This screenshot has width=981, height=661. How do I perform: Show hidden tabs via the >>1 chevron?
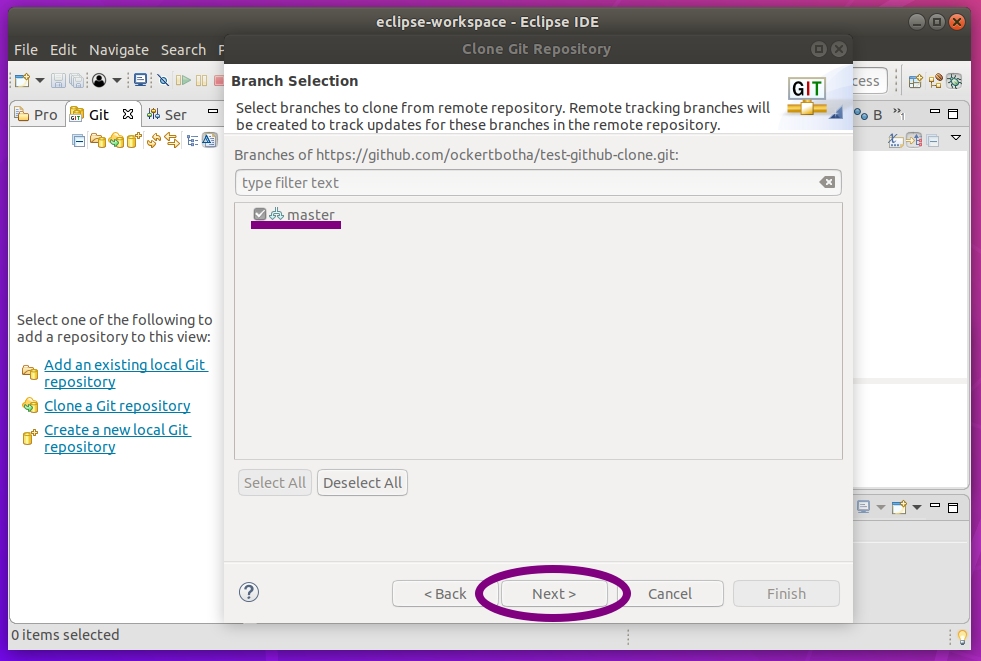(899, 113)
